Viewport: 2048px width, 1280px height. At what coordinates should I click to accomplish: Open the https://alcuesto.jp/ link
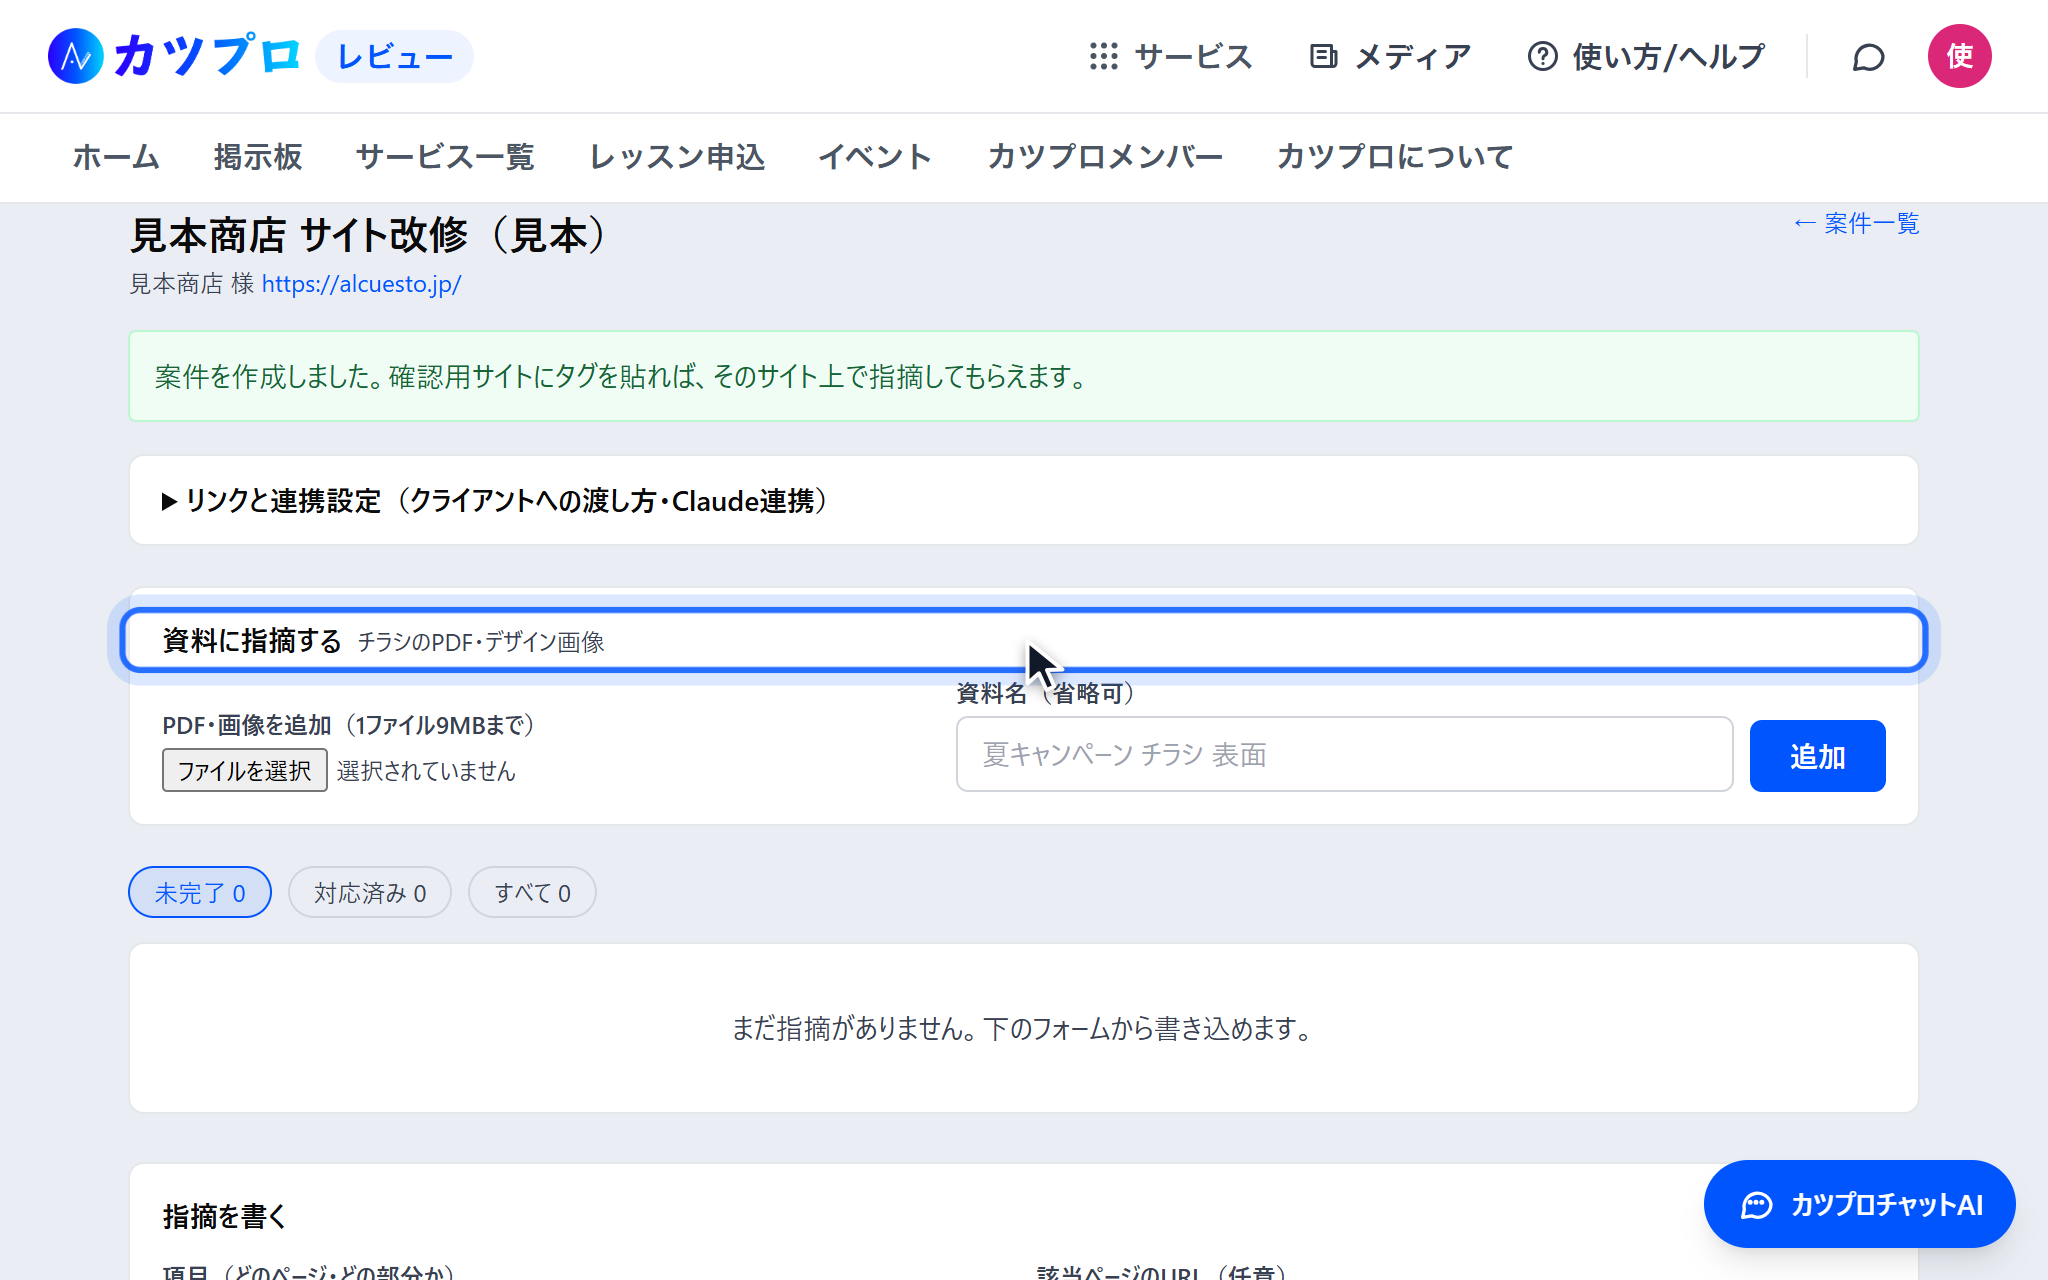[361, 284]
